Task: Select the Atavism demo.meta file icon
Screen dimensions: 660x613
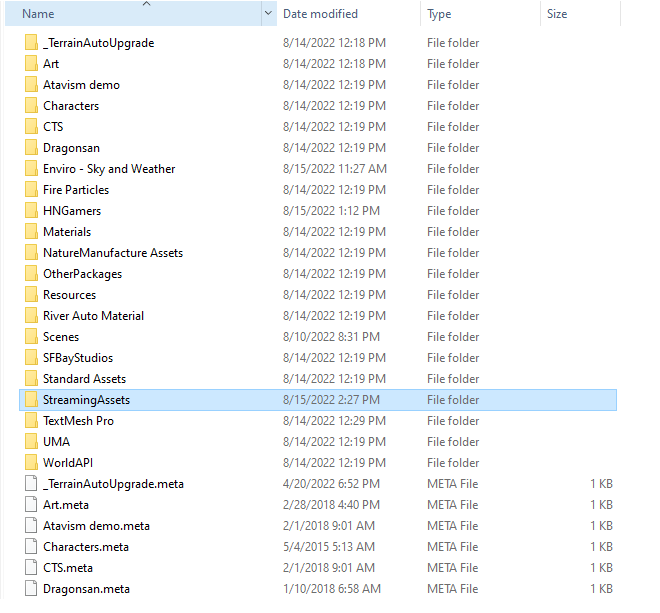Action: tap(31, 526)
